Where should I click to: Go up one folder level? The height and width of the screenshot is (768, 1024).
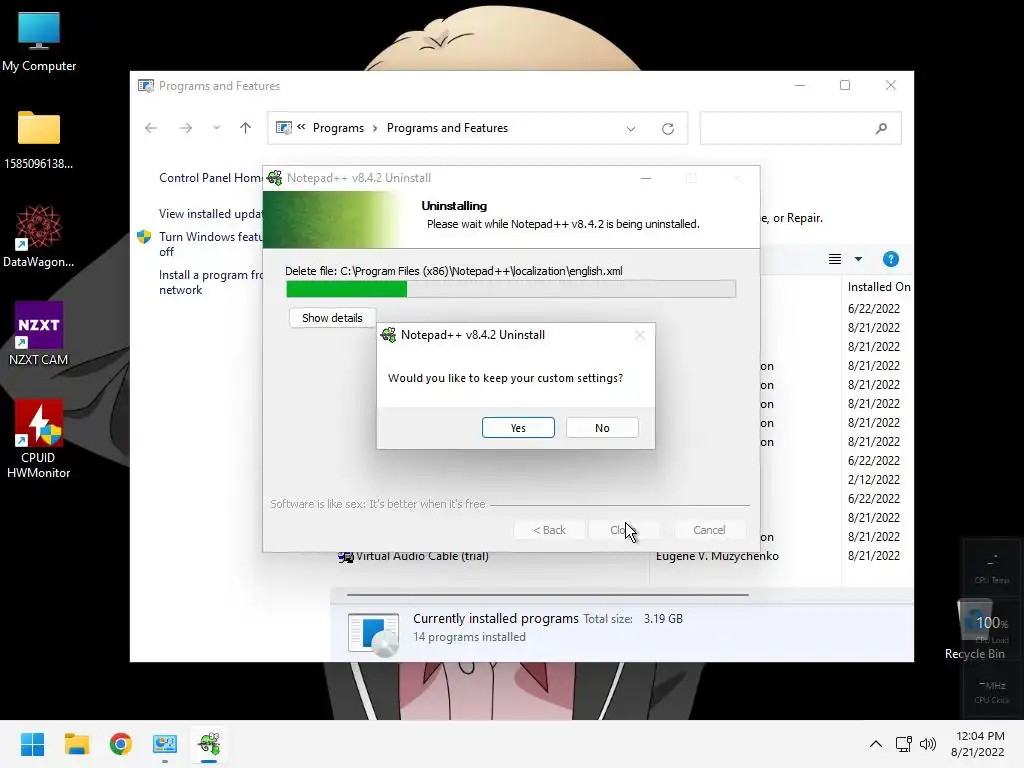tap(246, 128)
